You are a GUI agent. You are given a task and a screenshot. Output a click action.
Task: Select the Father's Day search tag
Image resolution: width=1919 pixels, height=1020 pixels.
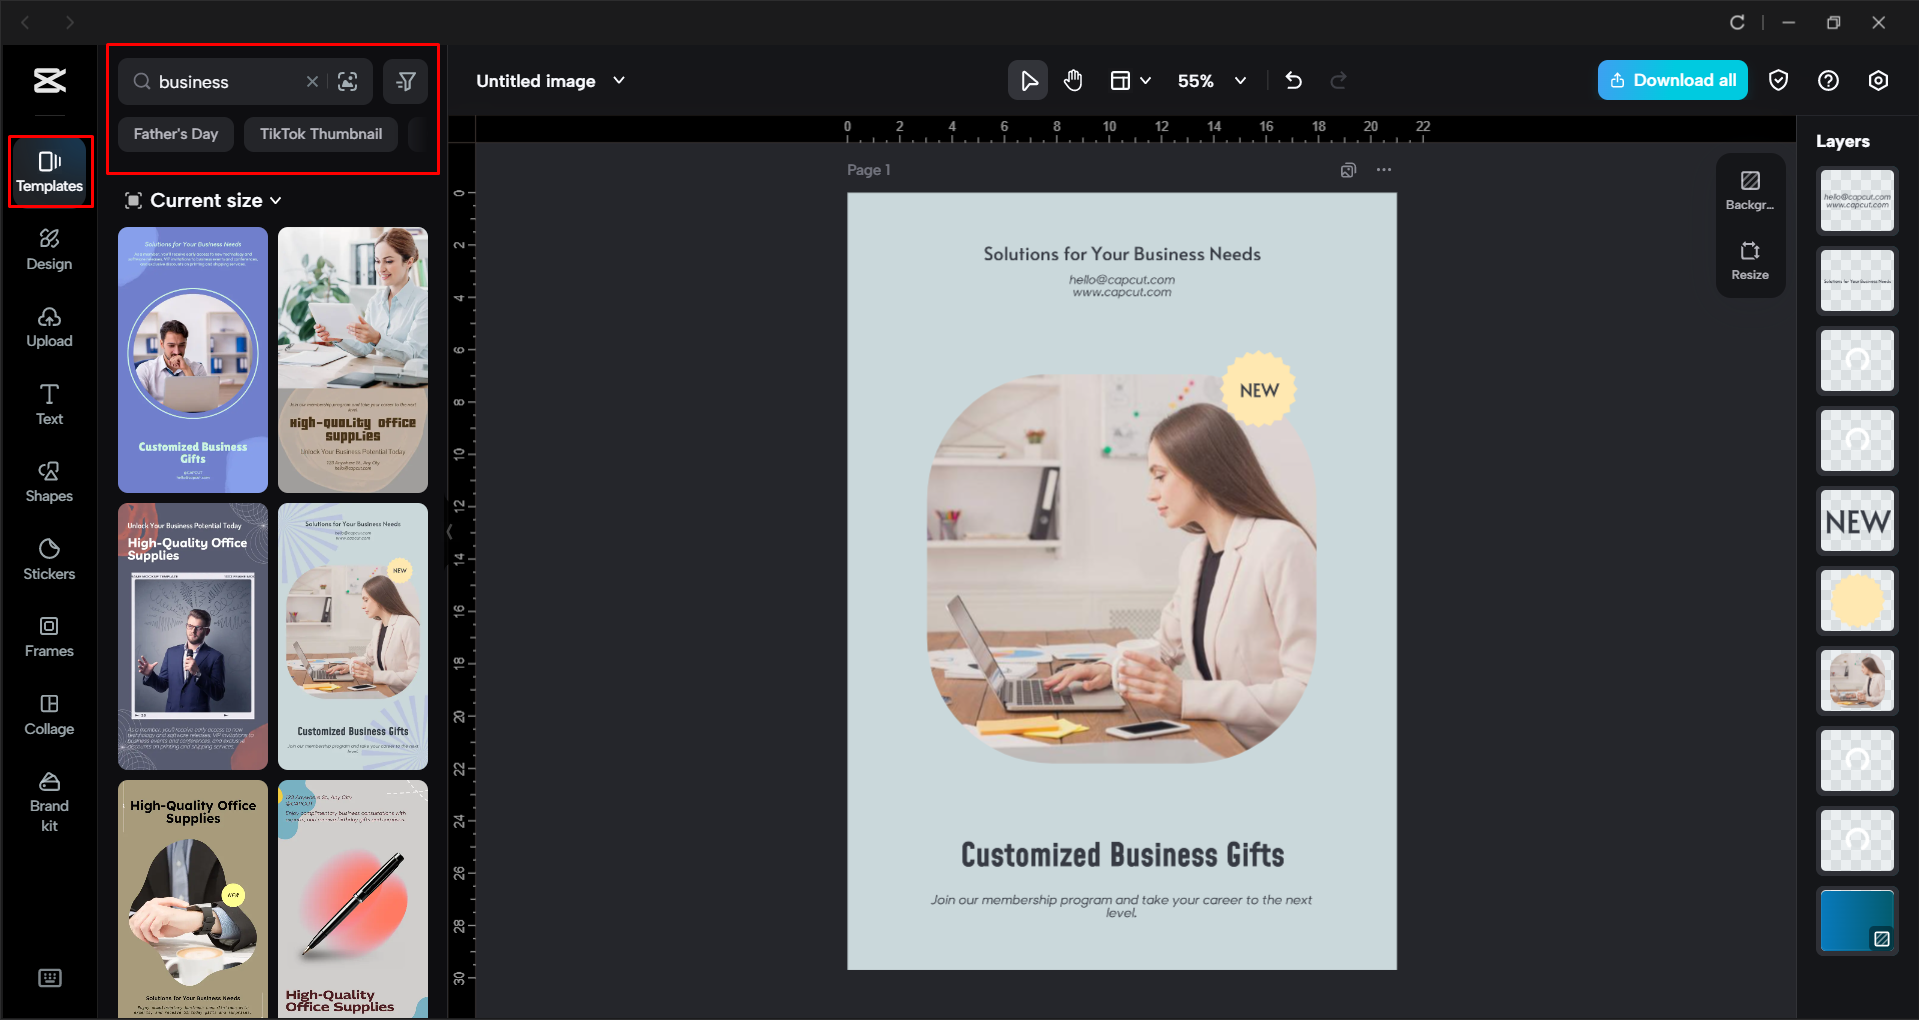pyautogui.click(x=175, y=133)
